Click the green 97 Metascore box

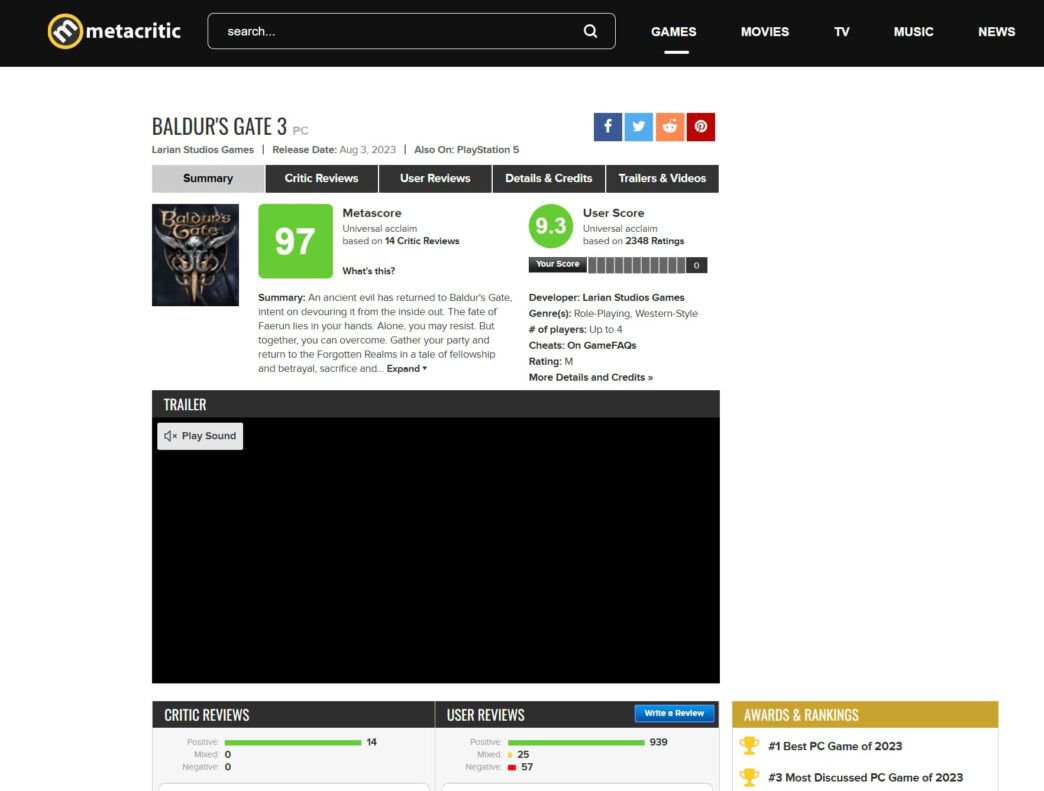click(x=296, y=241)
